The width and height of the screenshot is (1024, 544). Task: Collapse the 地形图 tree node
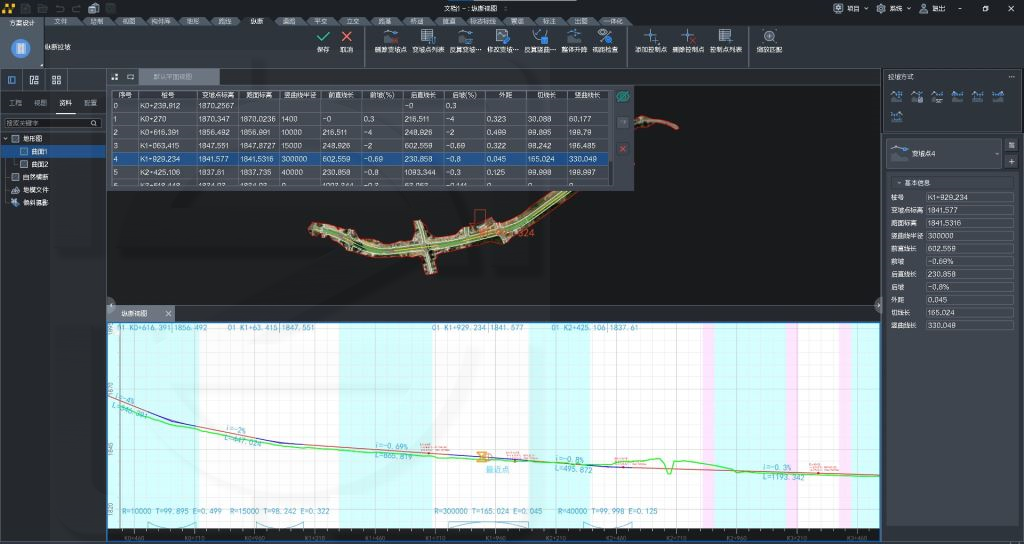click(6, 138)
